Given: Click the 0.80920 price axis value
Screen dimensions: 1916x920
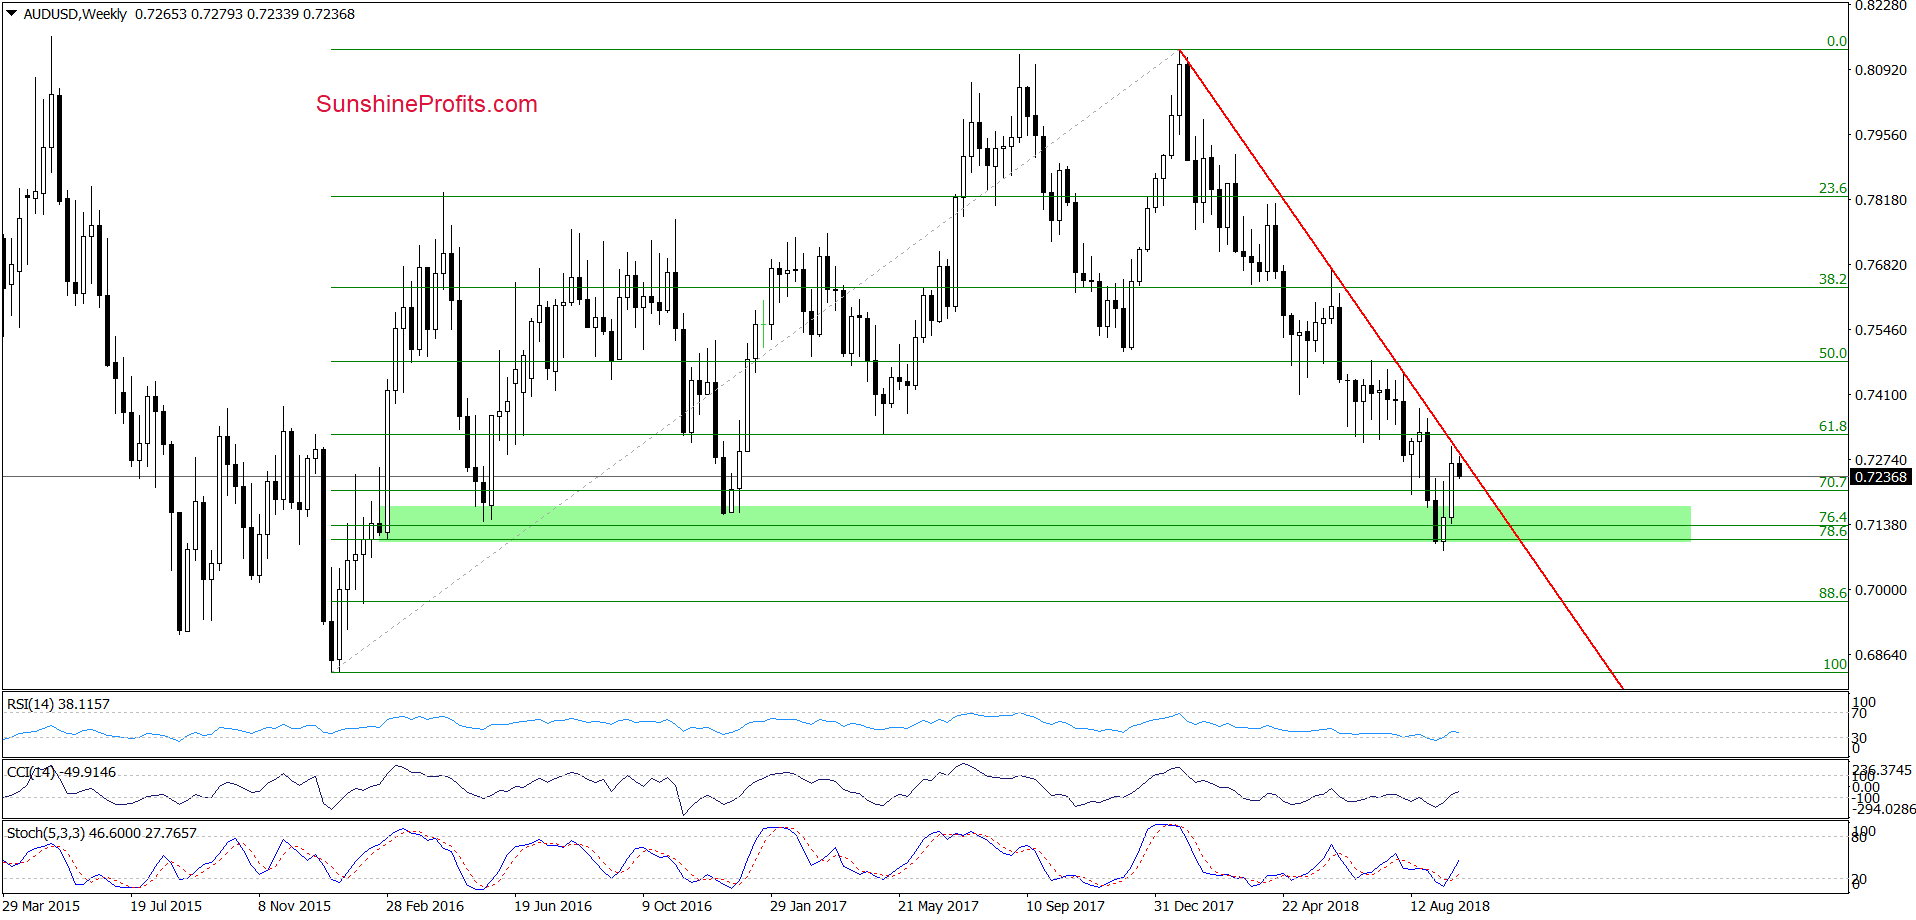Looking at the screenshot, I should click(1880, 70).
